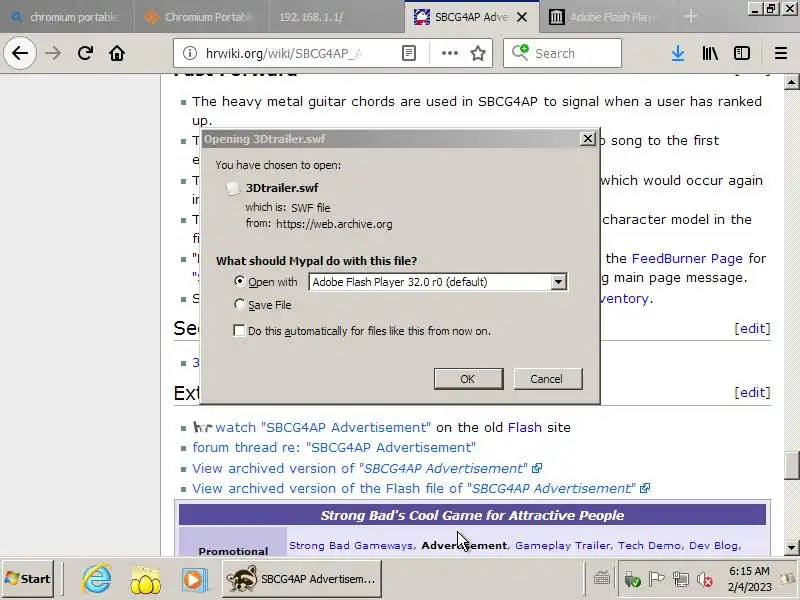Click the search engine magnifier icon
800x600 pixels.
click(520, 53)
